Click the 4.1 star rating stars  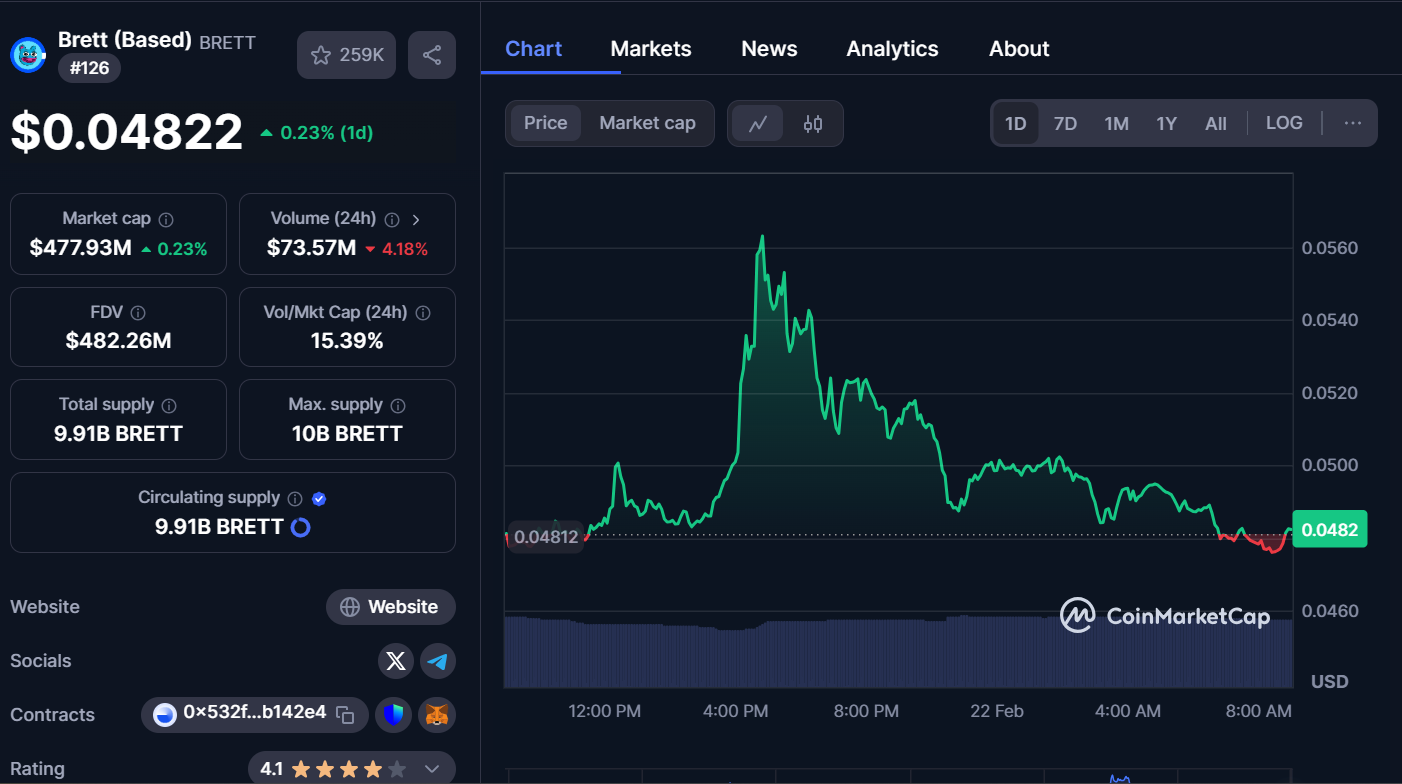pyautogui.click(x=348, y=769)
